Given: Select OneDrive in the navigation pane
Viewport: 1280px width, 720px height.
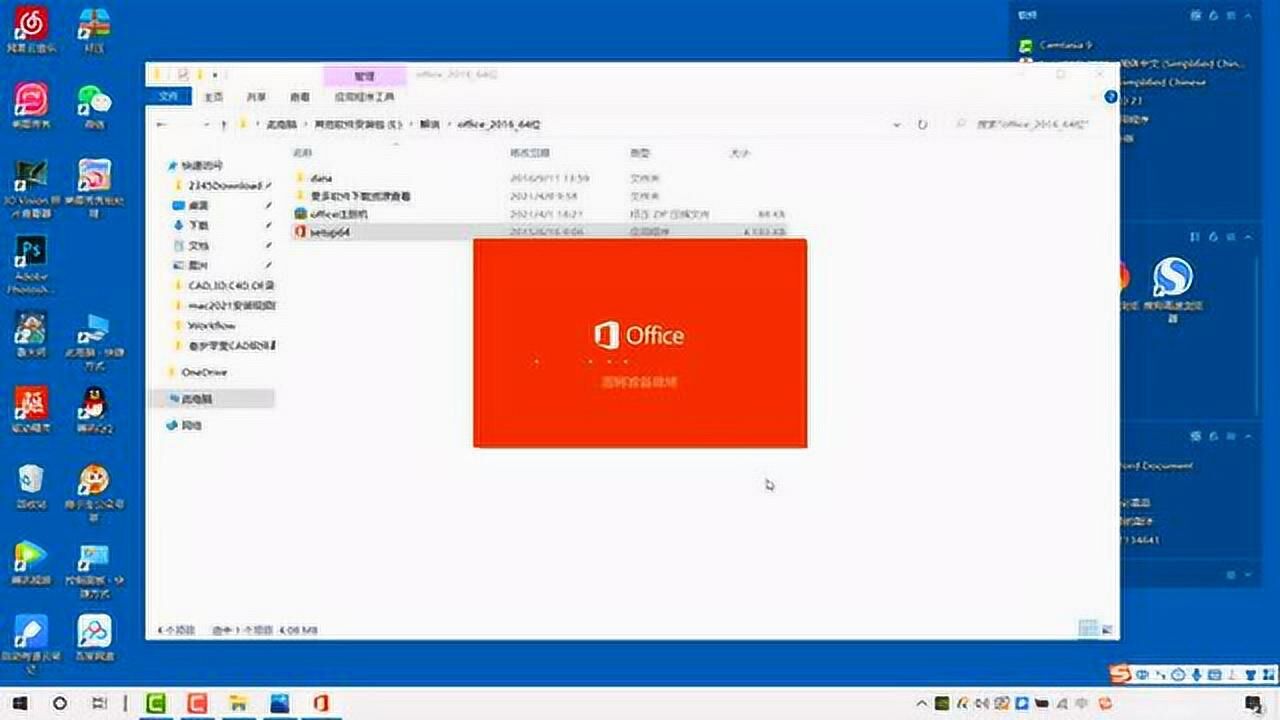Looking at the screenshot, I should pos(198,372).
